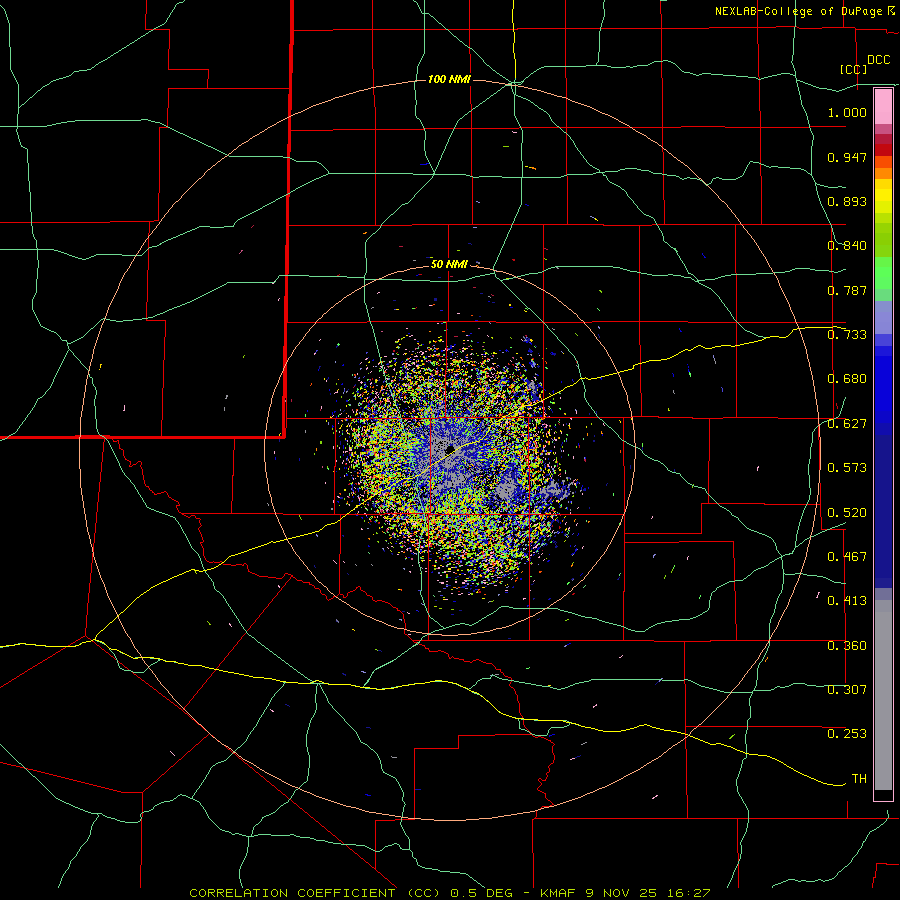Select the 0.733 scale value
This screenshot has height=900, width=900.
[x=847, y=335]
